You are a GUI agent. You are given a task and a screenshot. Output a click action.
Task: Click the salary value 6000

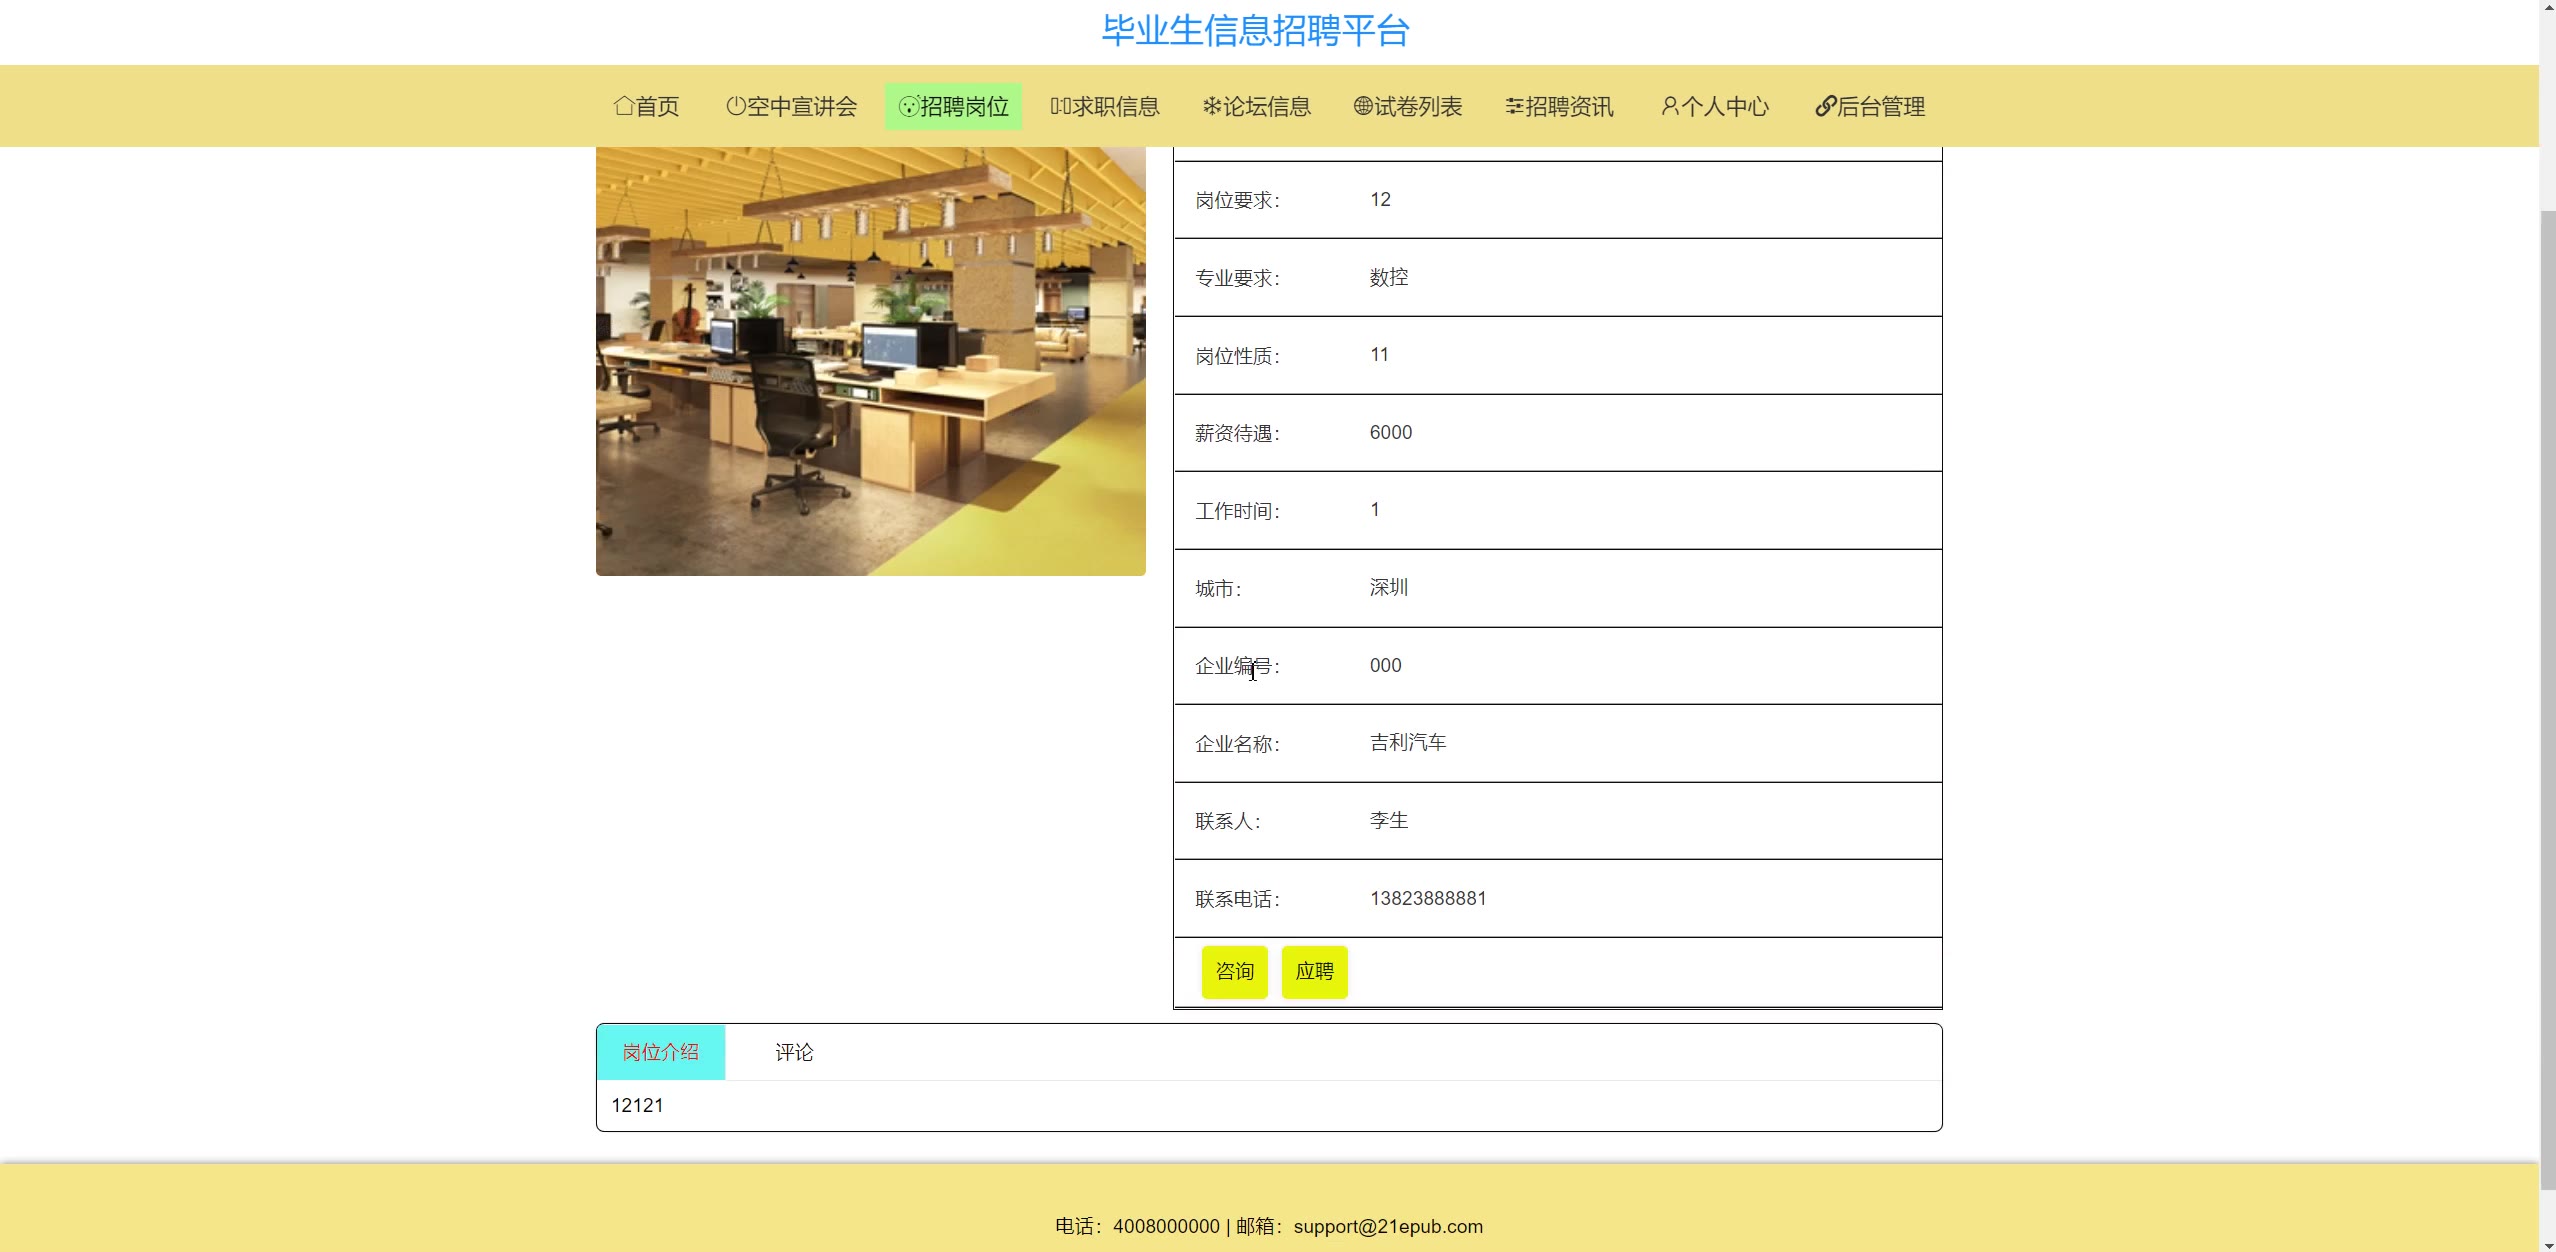[1391, 432]
